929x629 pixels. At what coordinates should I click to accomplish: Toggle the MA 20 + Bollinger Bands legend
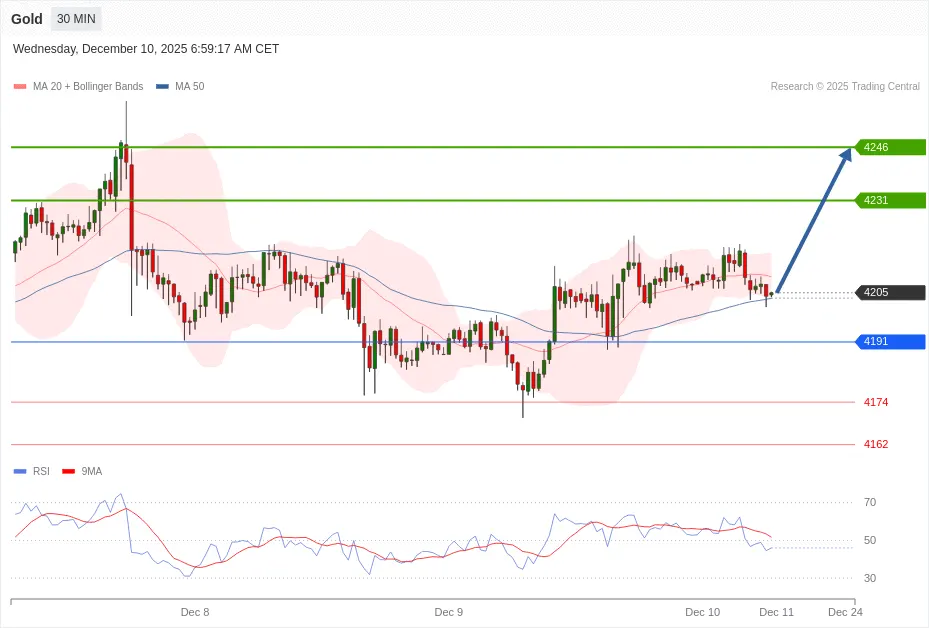pyautogui.click(x=87, y=87)
